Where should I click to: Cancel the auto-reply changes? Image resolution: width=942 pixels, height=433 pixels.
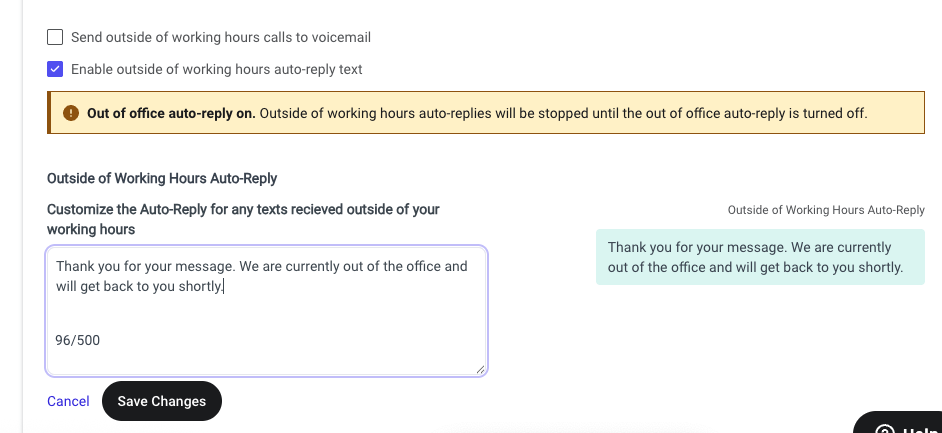[x=68, y=401]
